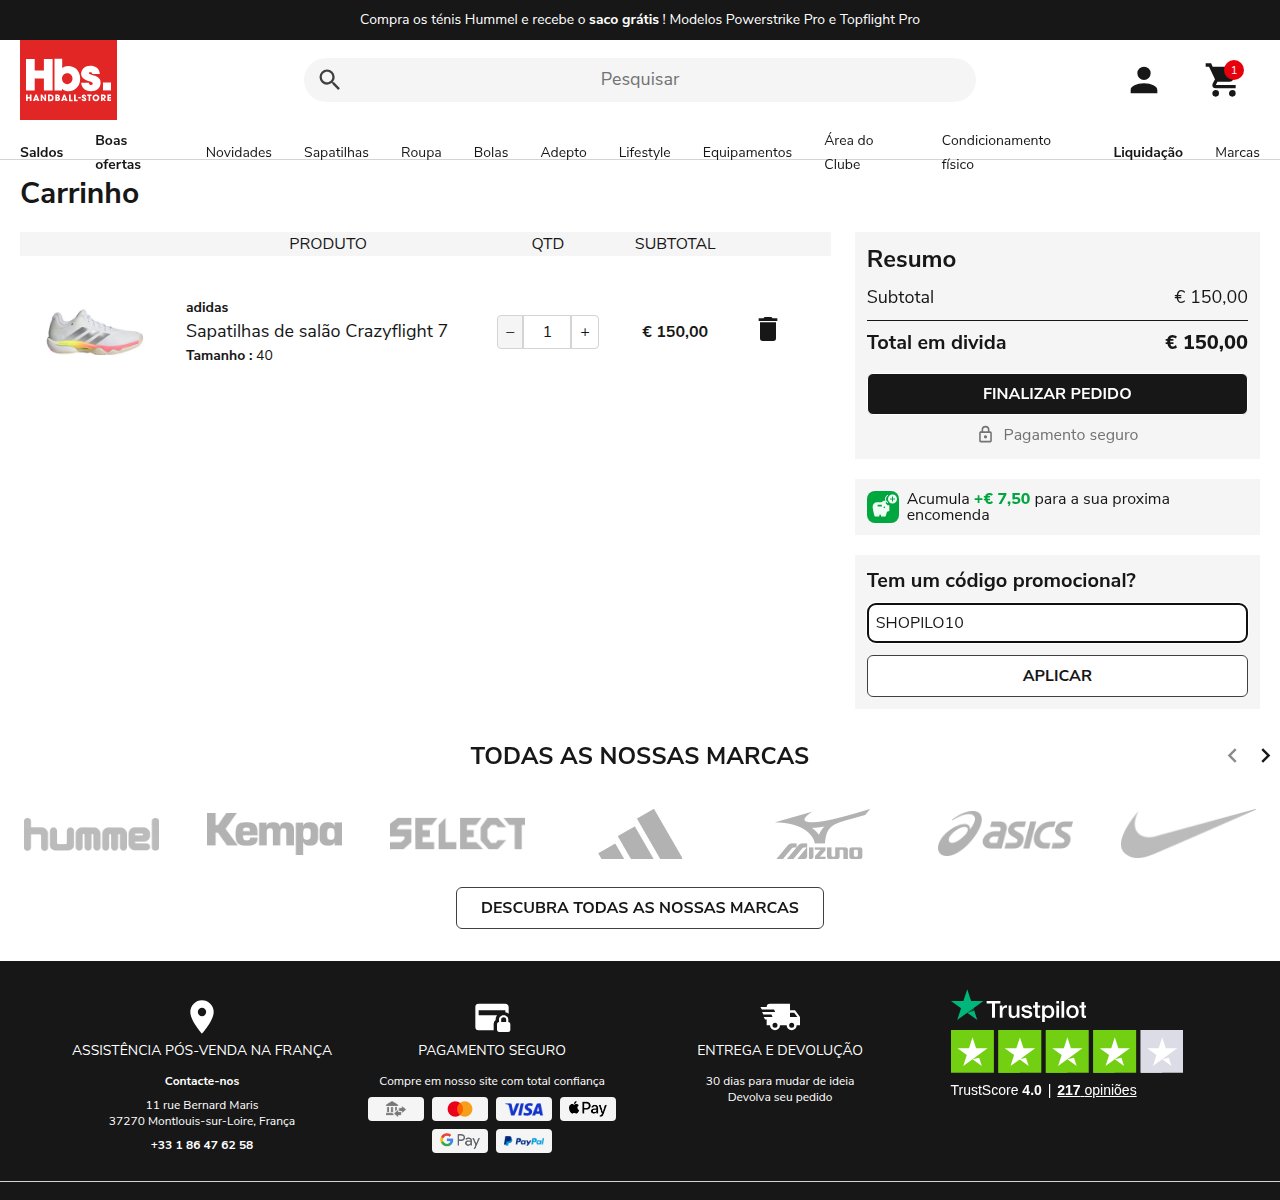Image resolution: width=1280 pixels, height=1200 pixels.
Task: Click the APLICAR button
Action: pyautogui.click(x=1057, y=676)
